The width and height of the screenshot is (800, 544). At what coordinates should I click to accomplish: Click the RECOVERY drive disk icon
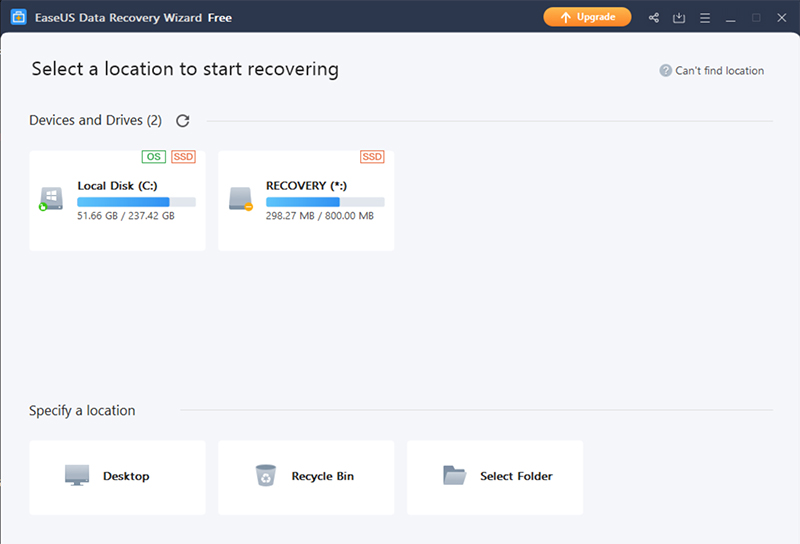tap(240, 199)
